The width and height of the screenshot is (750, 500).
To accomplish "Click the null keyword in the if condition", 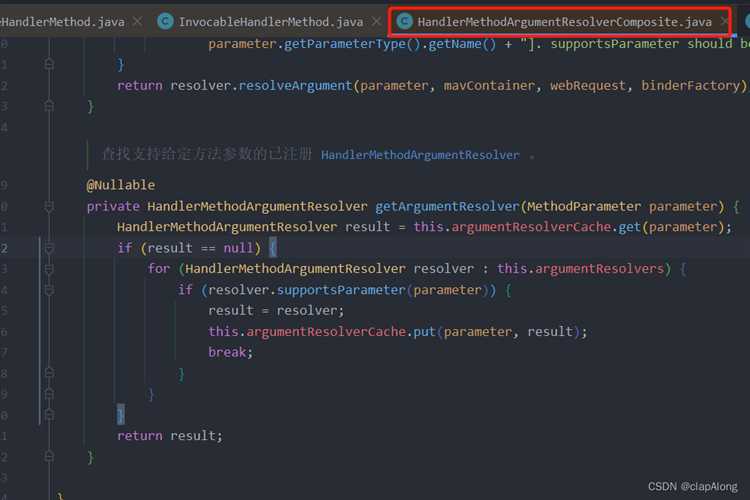I will [238, 248].
